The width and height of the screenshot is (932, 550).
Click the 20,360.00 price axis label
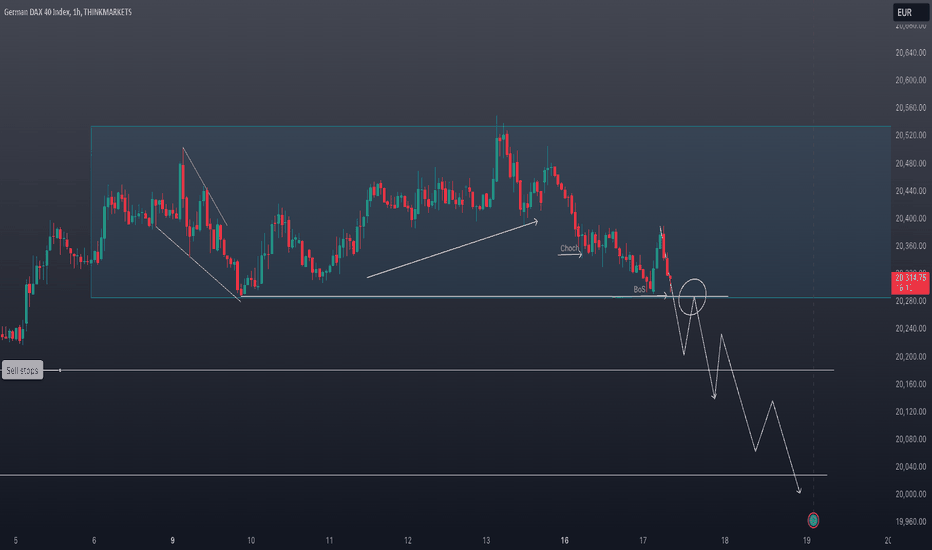(x=911, y=246)
